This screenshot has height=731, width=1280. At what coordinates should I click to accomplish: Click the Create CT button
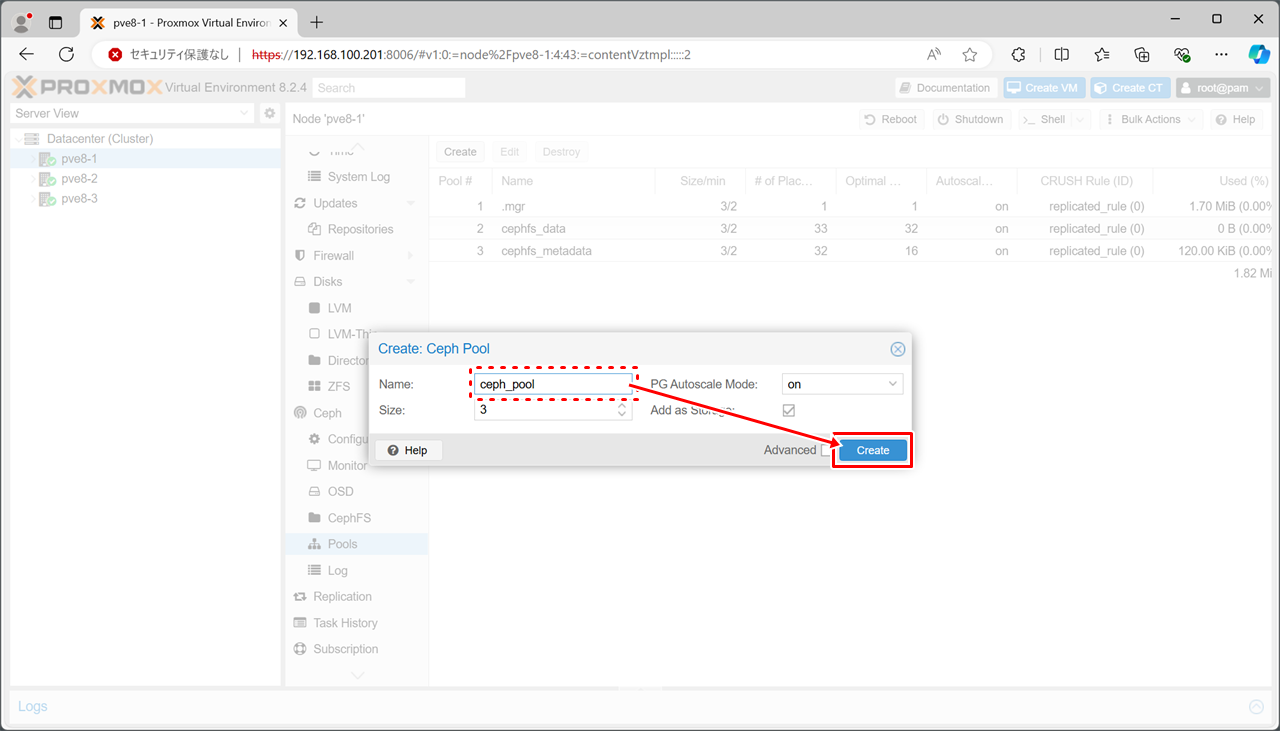pyautogui.click(x=1129, y=88)
